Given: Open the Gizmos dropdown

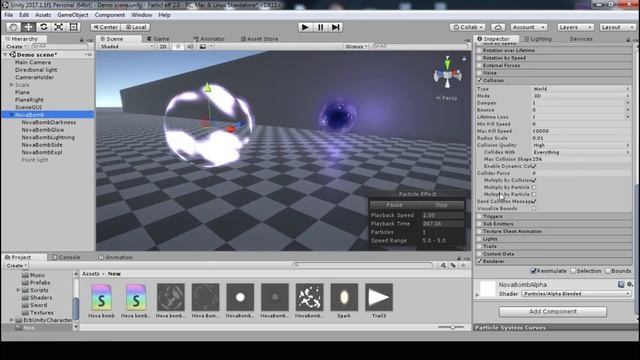Looking at the screenshot, I should [x=356, y=47].
